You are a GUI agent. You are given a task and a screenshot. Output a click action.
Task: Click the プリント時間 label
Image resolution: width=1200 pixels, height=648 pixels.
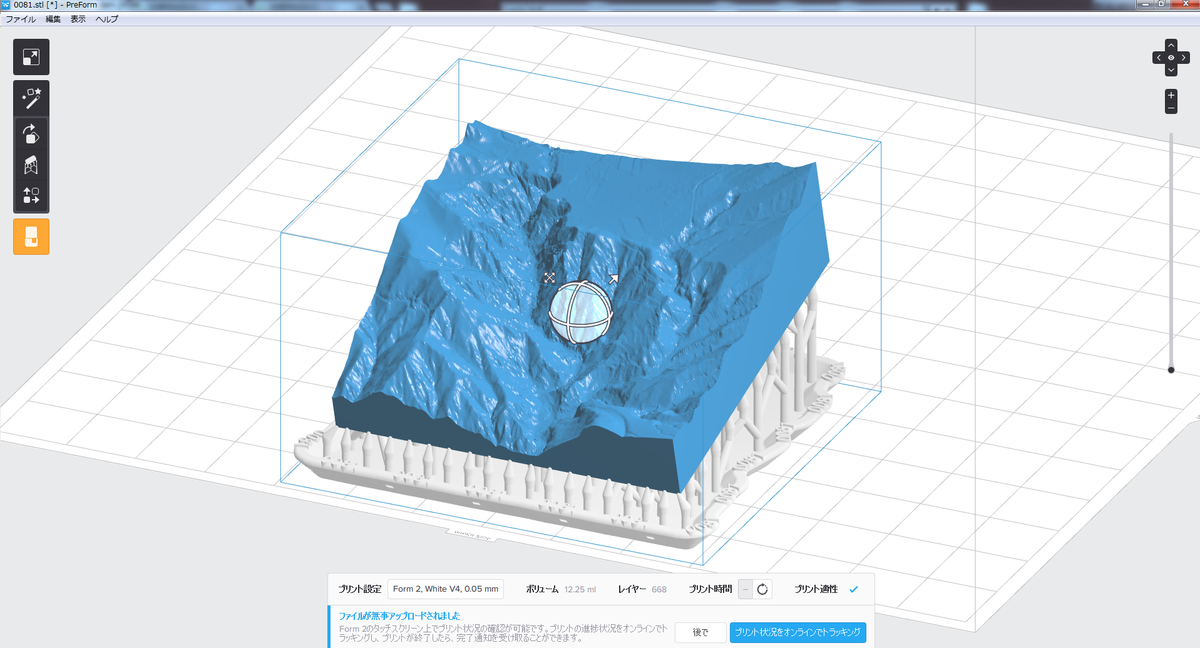click(x=710, y=590)
